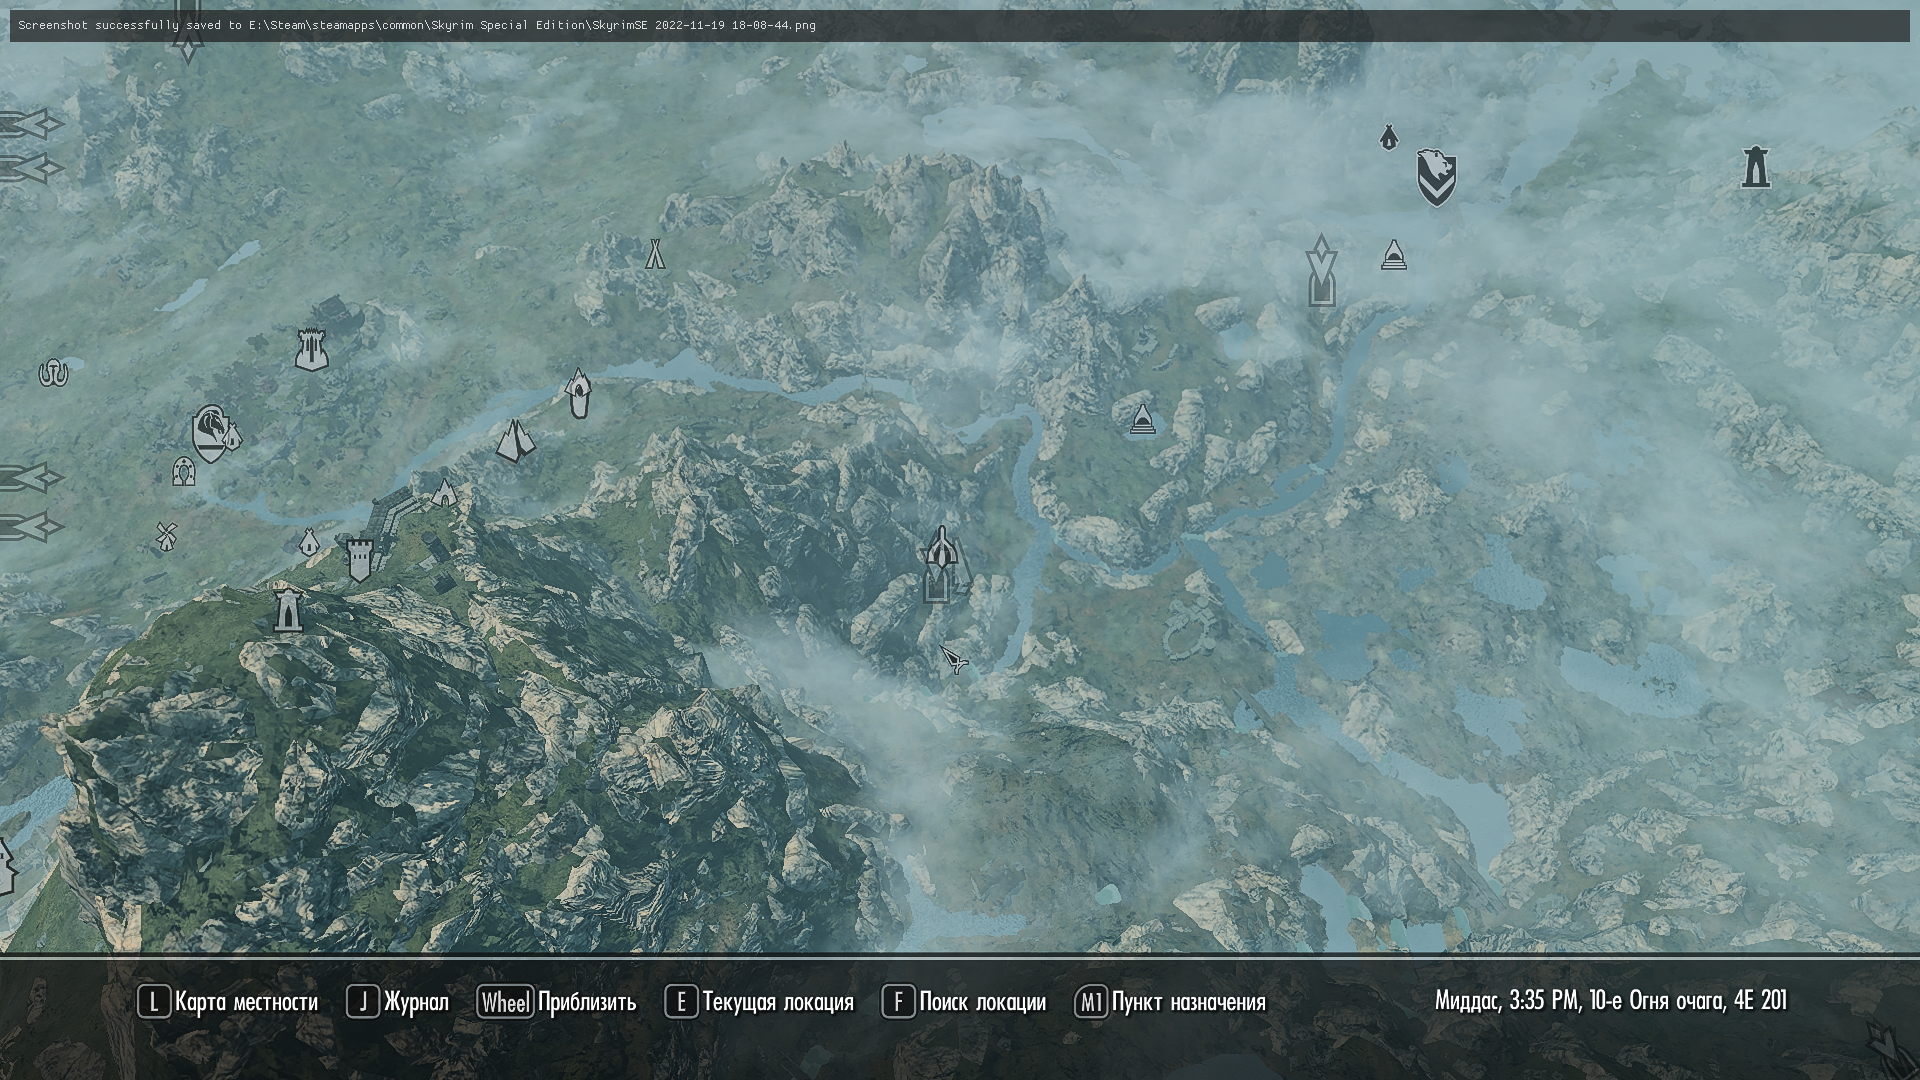Viewport: 1920px width, 1080px height.
Task: Select the watchtower marker on the mountain slope
Action: click(288, 609)
